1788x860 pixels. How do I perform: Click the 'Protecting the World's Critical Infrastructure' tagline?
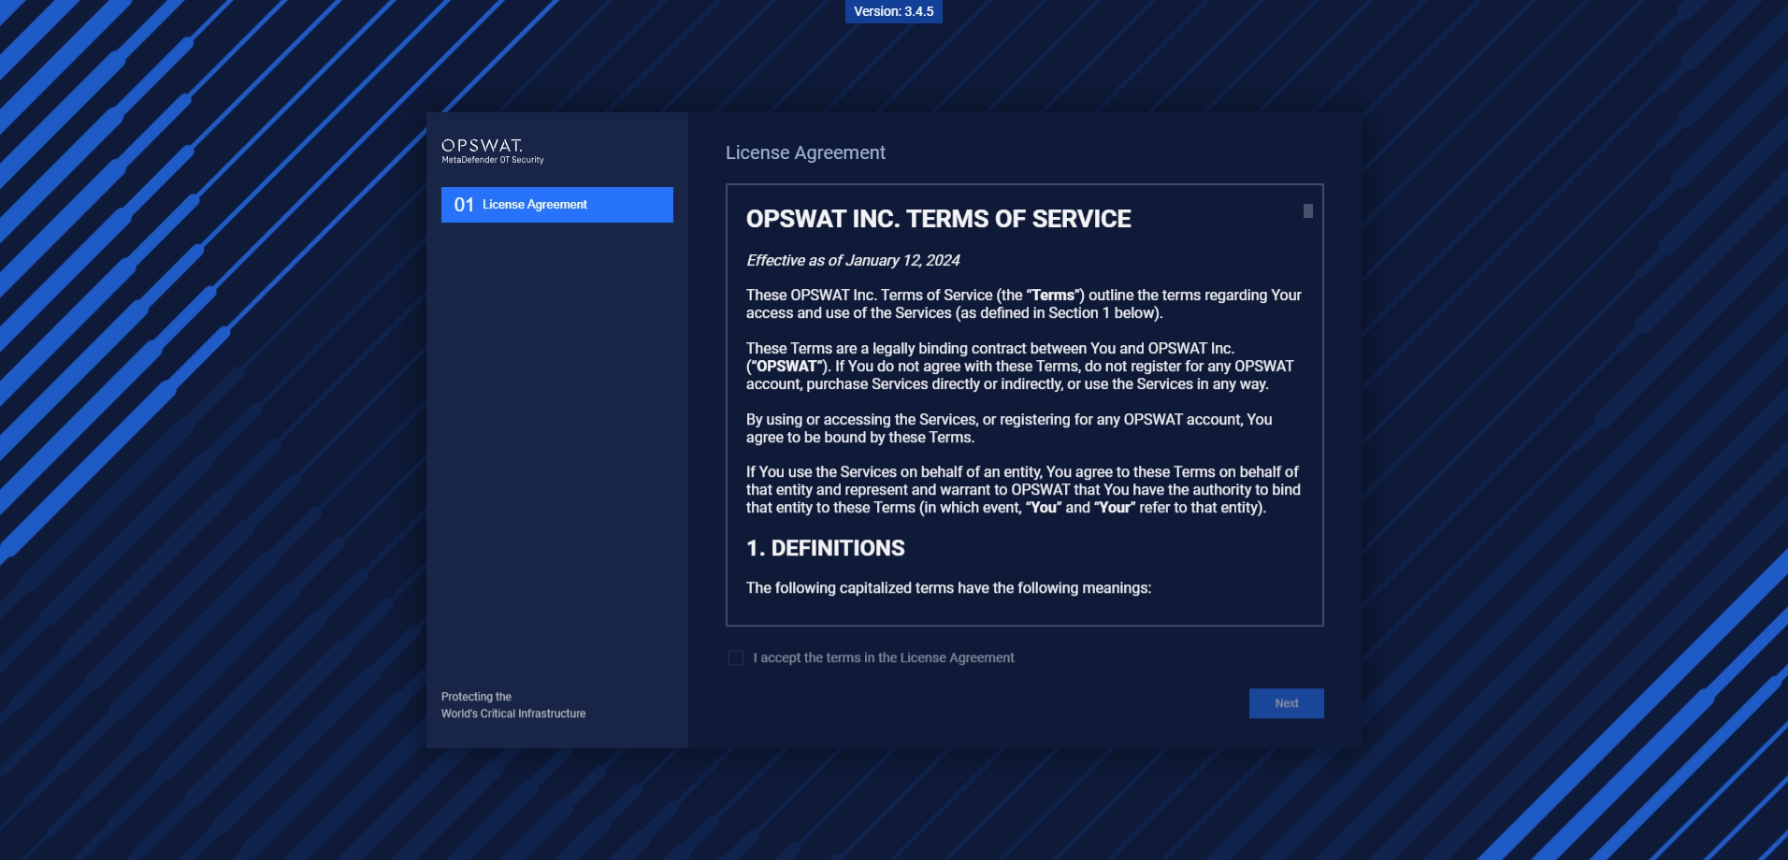tap(513, 705)
